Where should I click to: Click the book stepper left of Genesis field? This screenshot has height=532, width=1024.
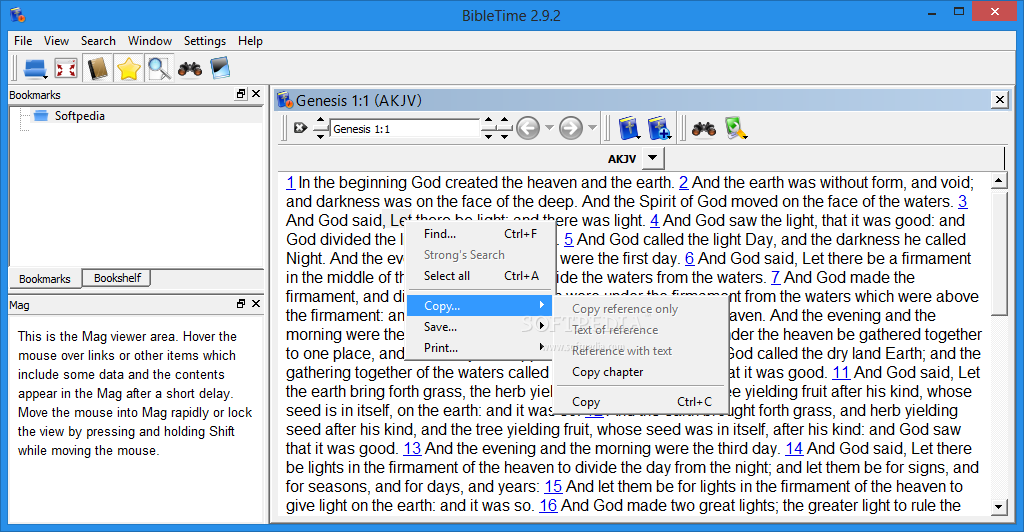coord(320,128)
